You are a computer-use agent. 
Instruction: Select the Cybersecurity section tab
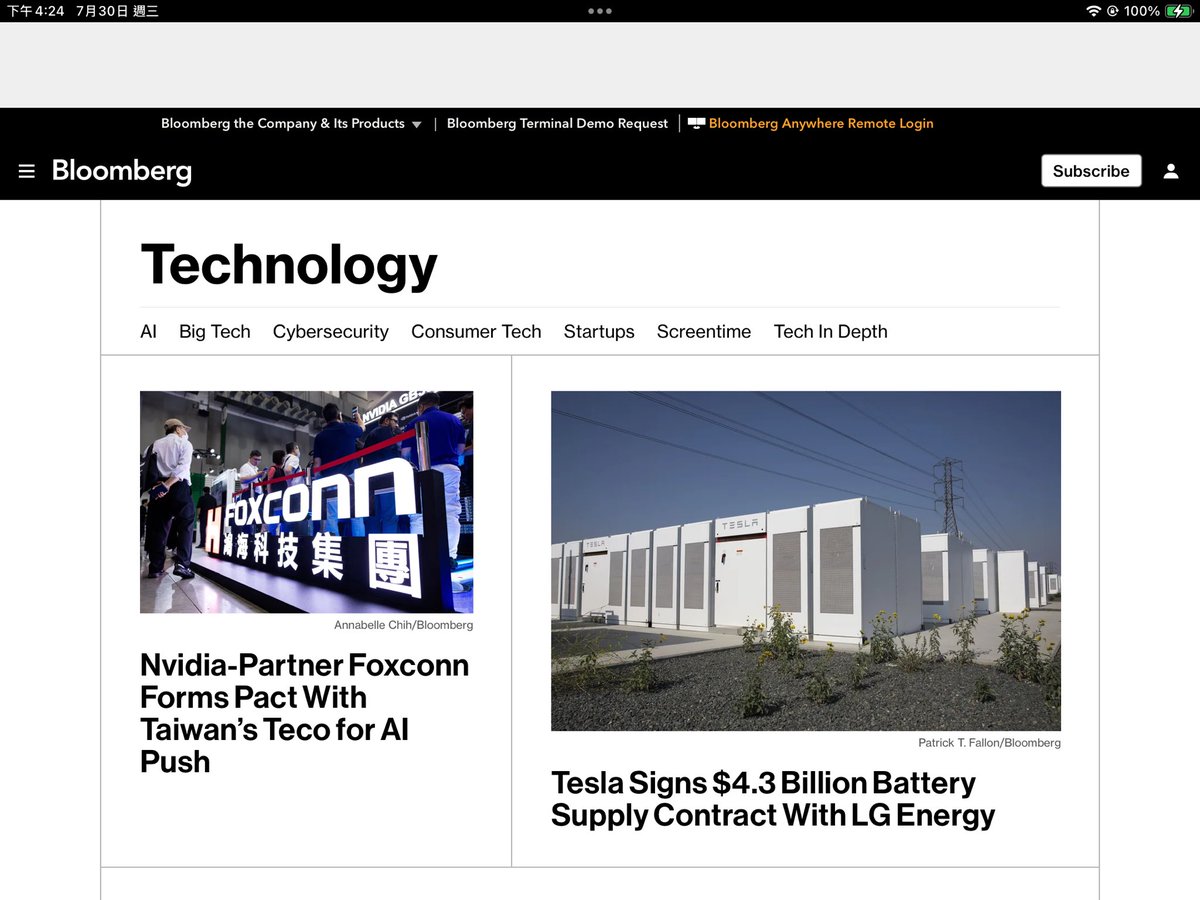331,332
